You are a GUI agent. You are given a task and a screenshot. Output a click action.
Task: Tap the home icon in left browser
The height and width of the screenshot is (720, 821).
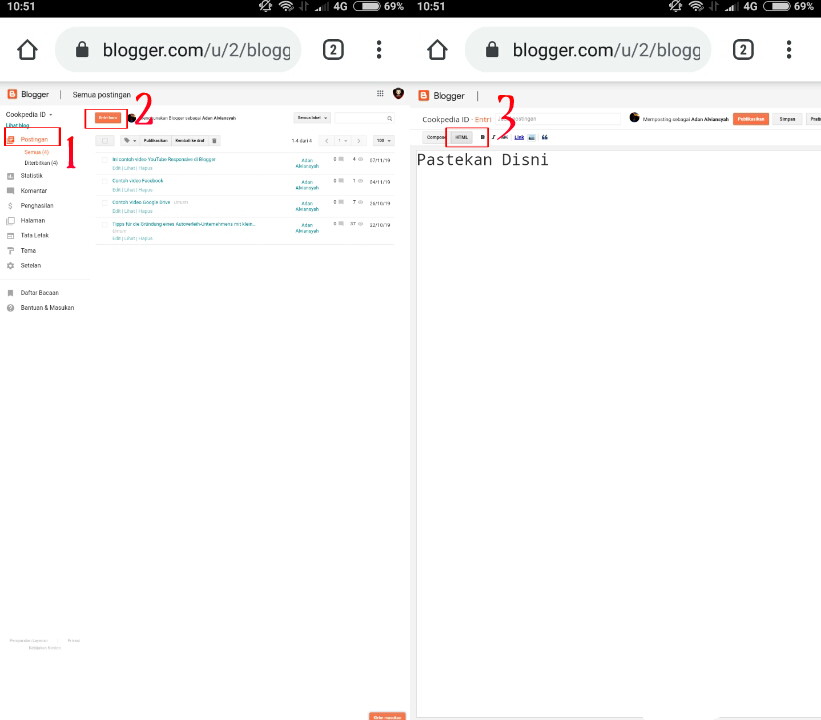coord(27,50)
